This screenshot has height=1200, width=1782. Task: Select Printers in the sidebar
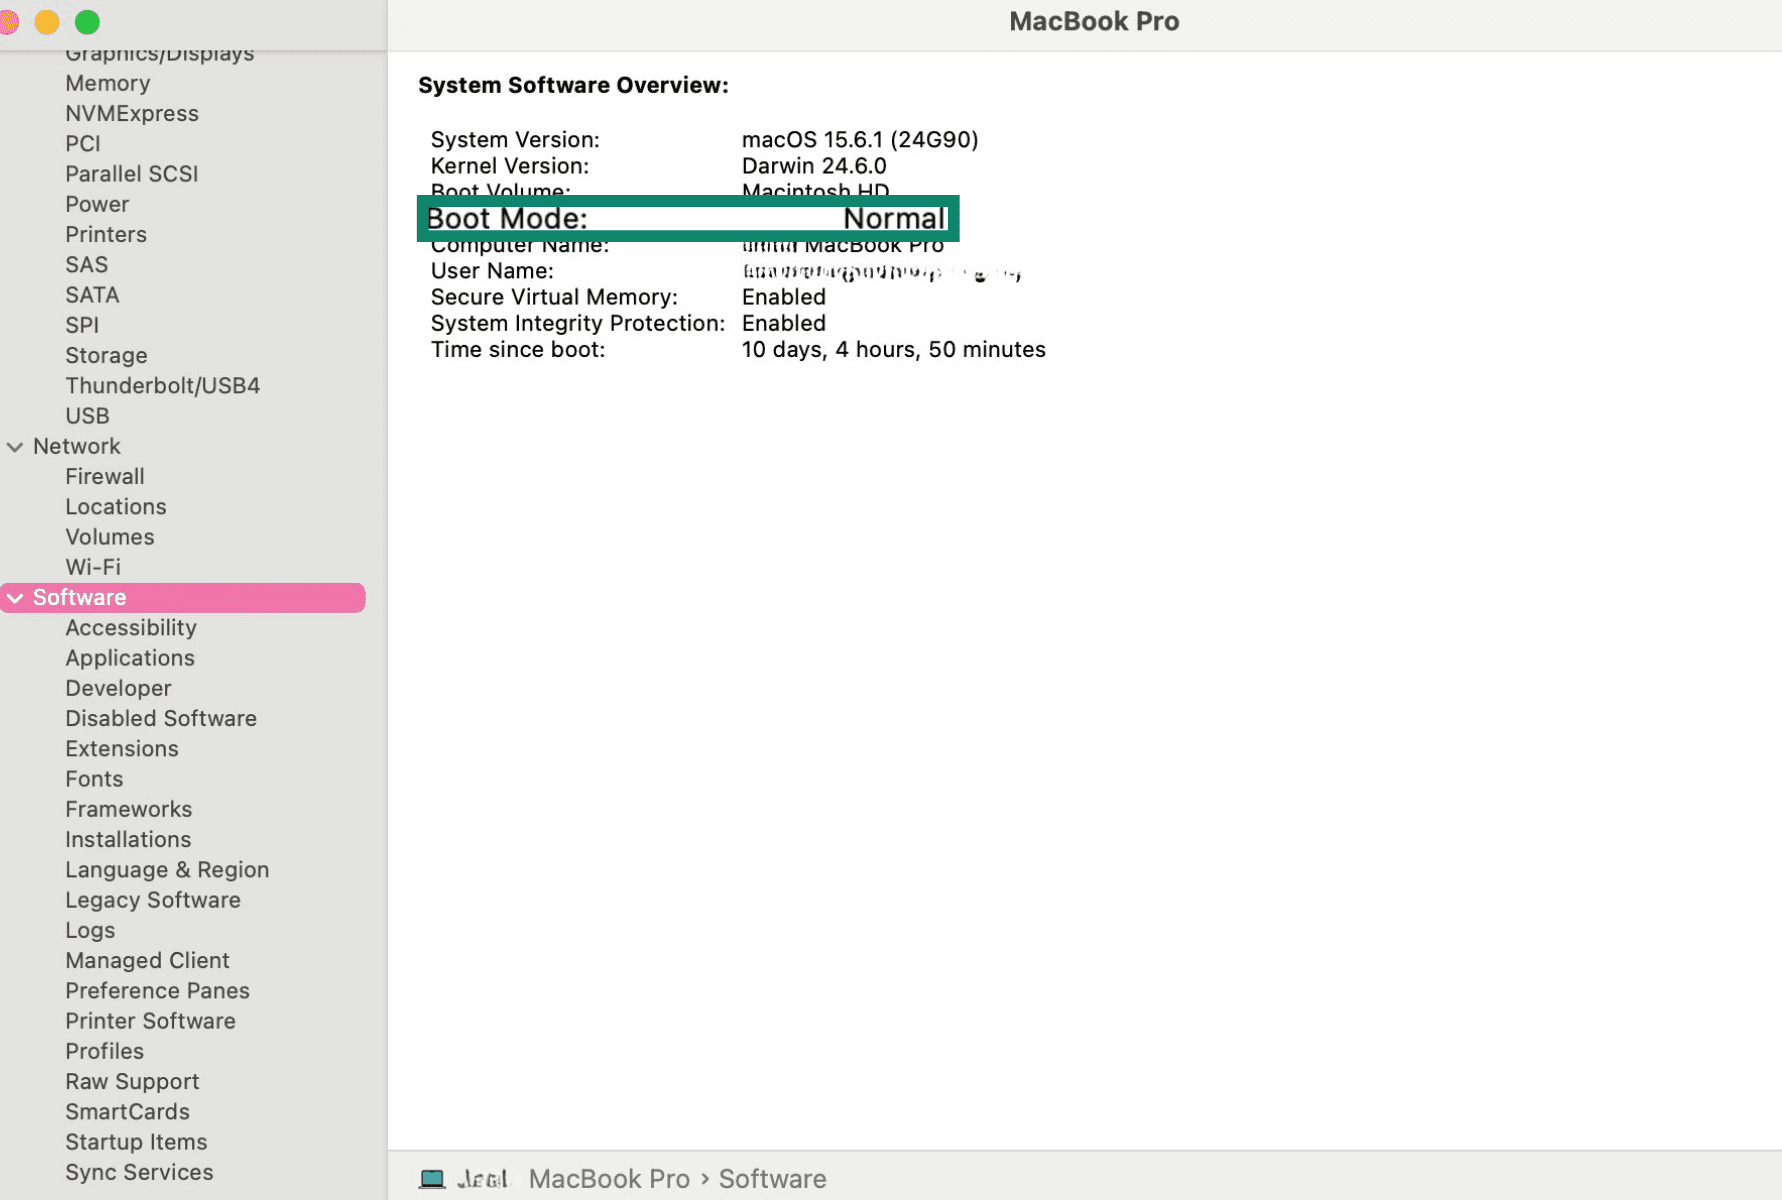pyautogui.click(x=106, y=234)
